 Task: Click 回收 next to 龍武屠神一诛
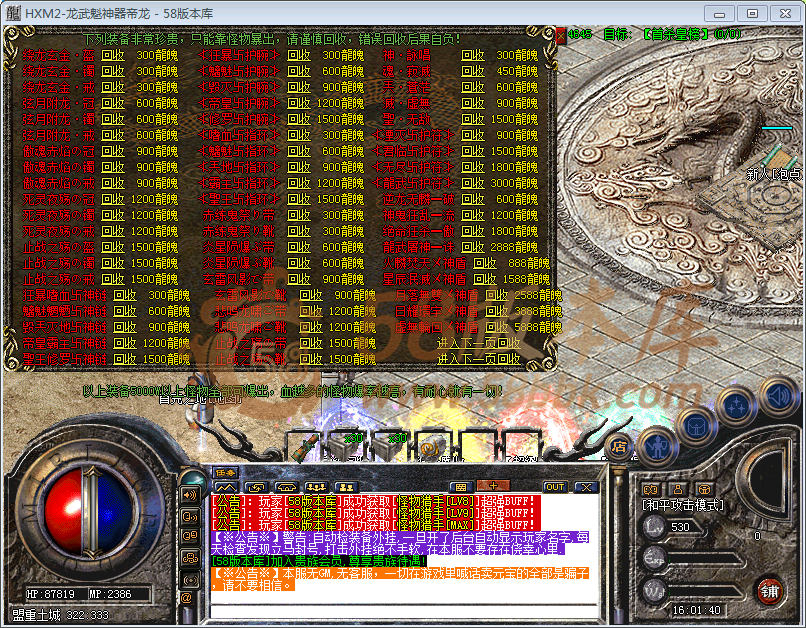(472, 247)
